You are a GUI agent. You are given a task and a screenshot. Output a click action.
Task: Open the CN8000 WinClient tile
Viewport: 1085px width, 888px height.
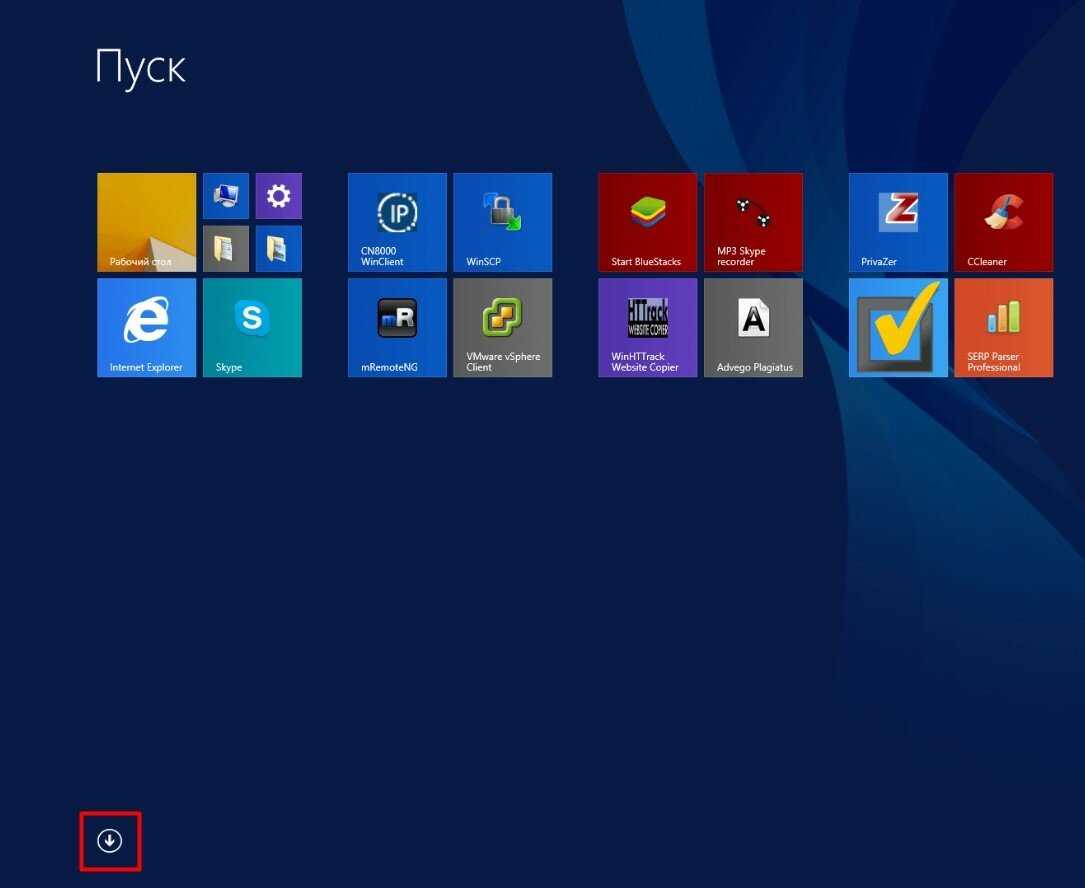pyautogui.click(x=397, y=222)
